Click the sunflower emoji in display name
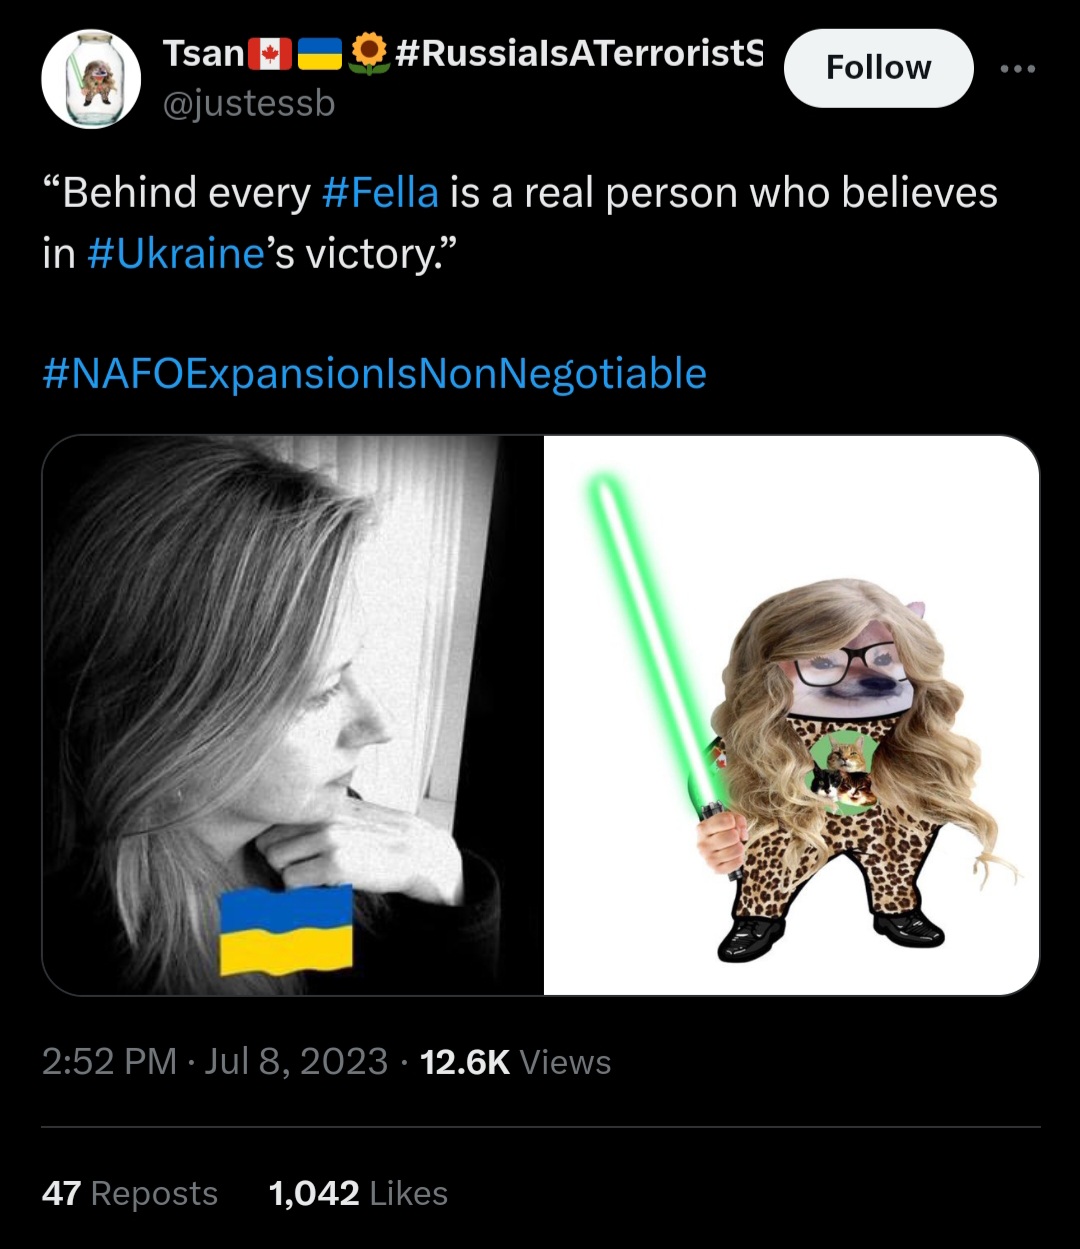Screen dimensions: 1080x1249 point(370,53)
